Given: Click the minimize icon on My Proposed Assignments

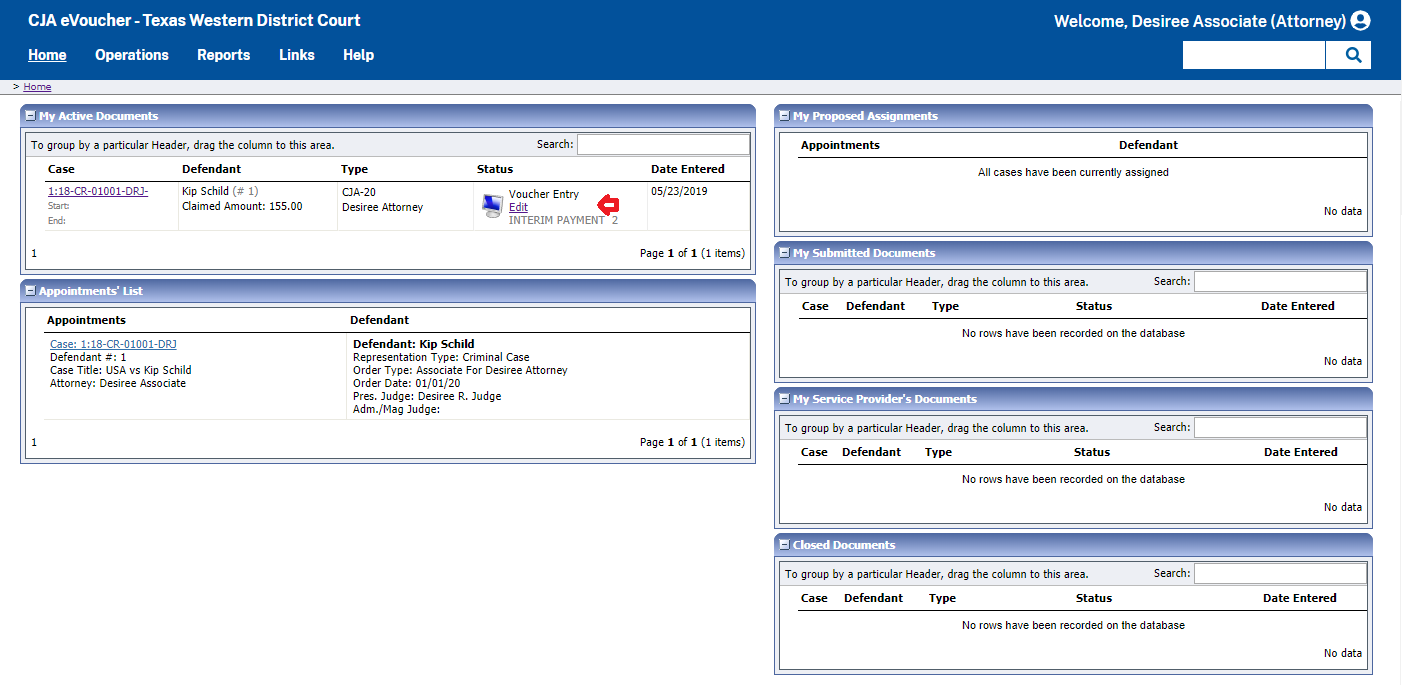Looking at the screenshot, I should 784,115.
